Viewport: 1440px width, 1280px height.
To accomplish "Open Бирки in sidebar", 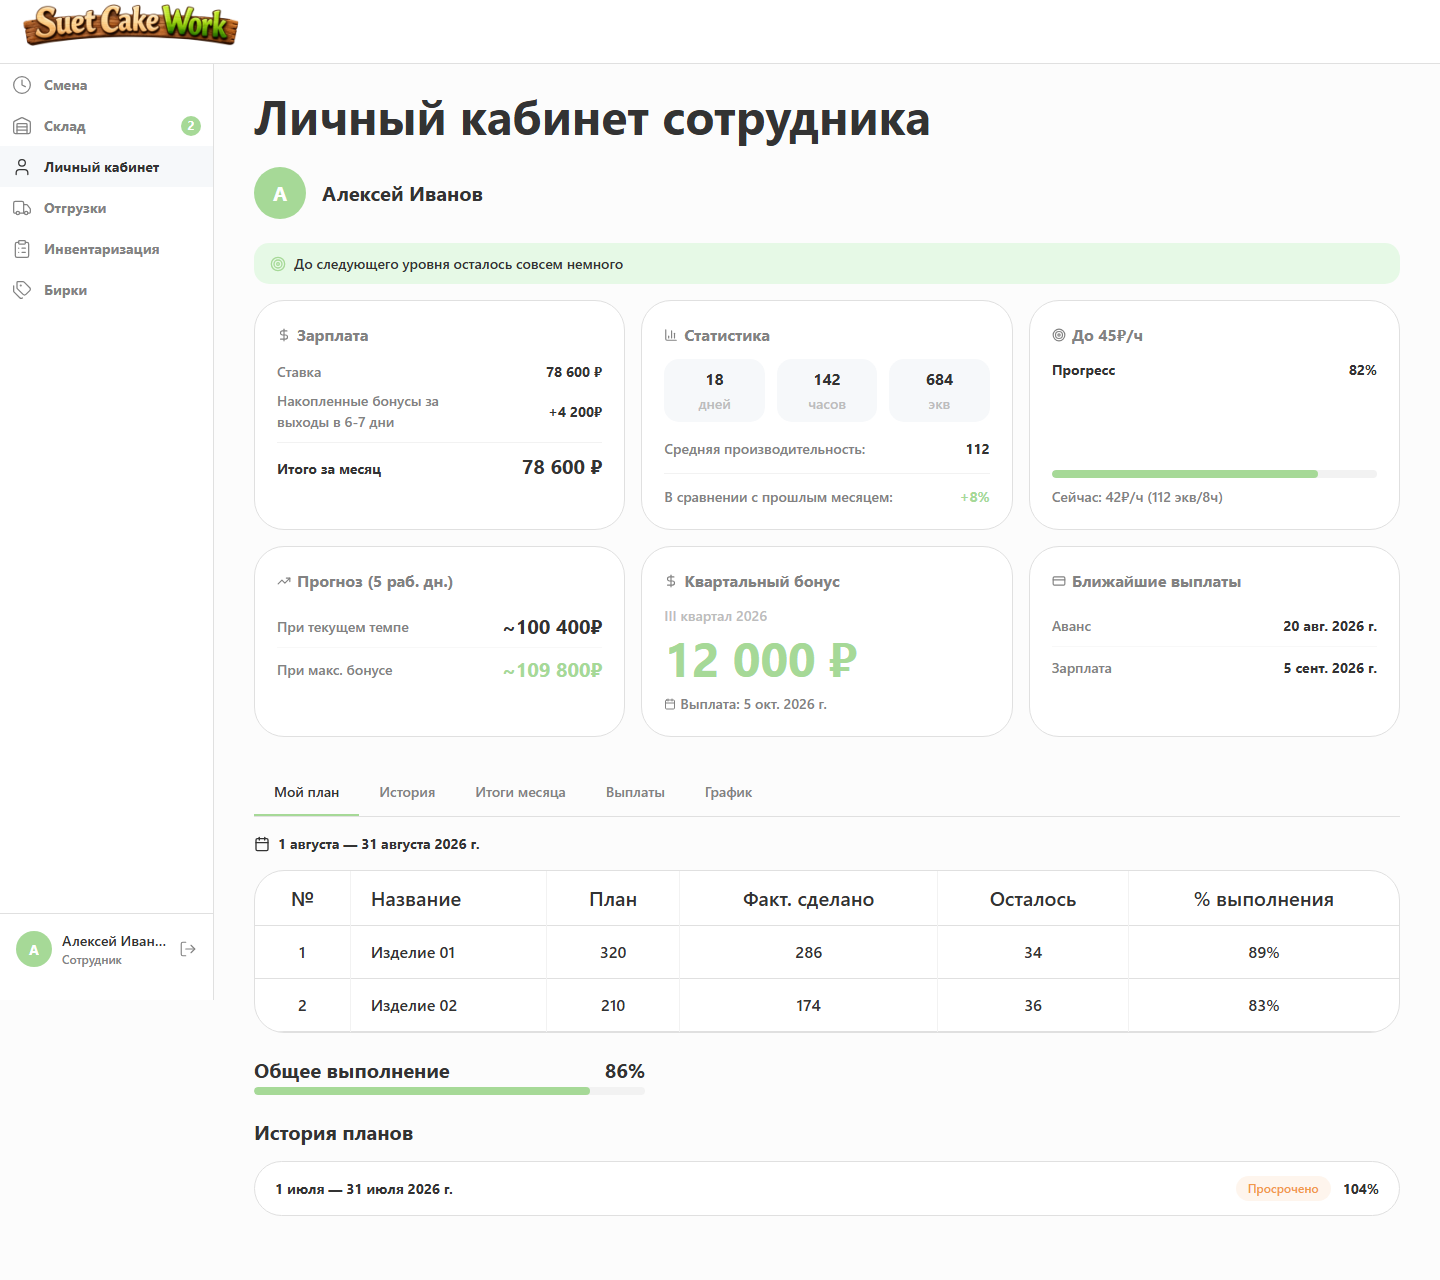I will [106, 290].
